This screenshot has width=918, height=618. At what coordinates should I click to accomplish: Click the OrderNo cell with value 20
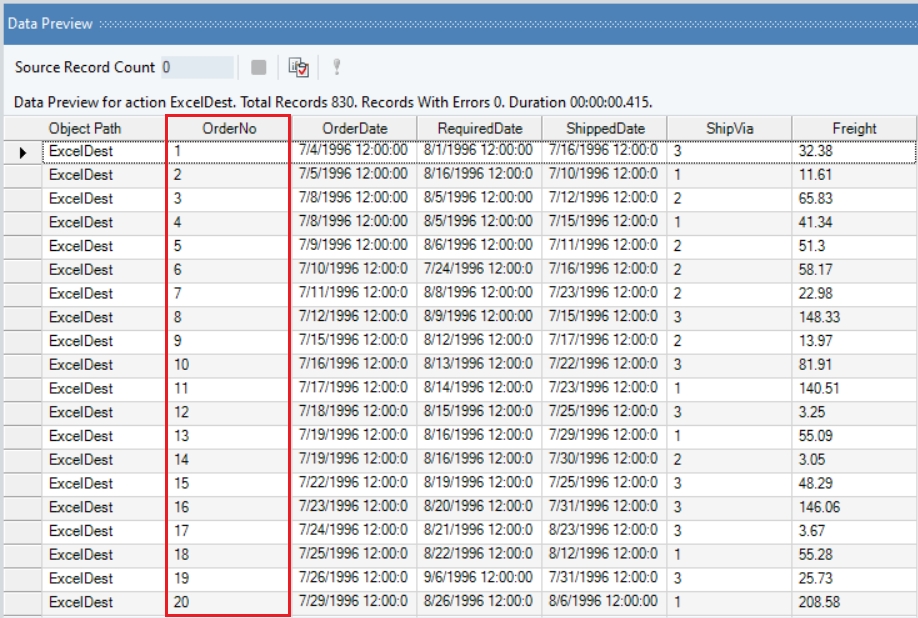click(x=229, y=602)
